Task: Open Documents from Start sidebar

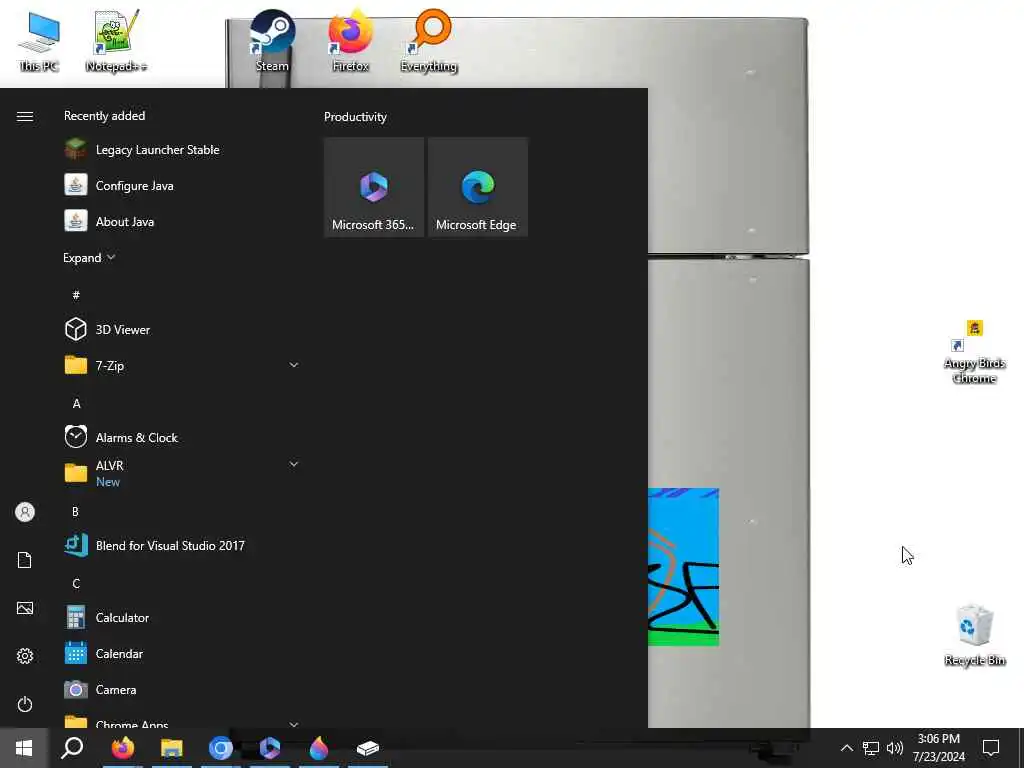Action: pos(25,560)
